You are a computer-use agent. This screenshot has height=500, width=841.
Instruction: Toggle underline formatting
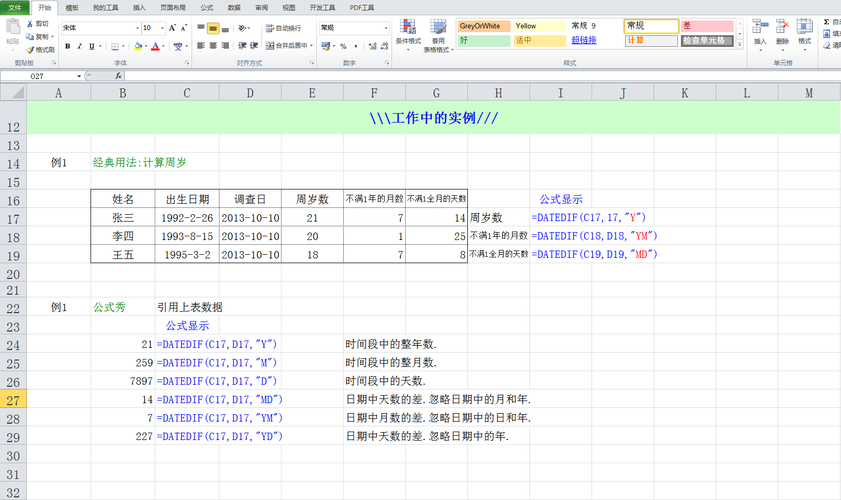(x=92, y=47)
